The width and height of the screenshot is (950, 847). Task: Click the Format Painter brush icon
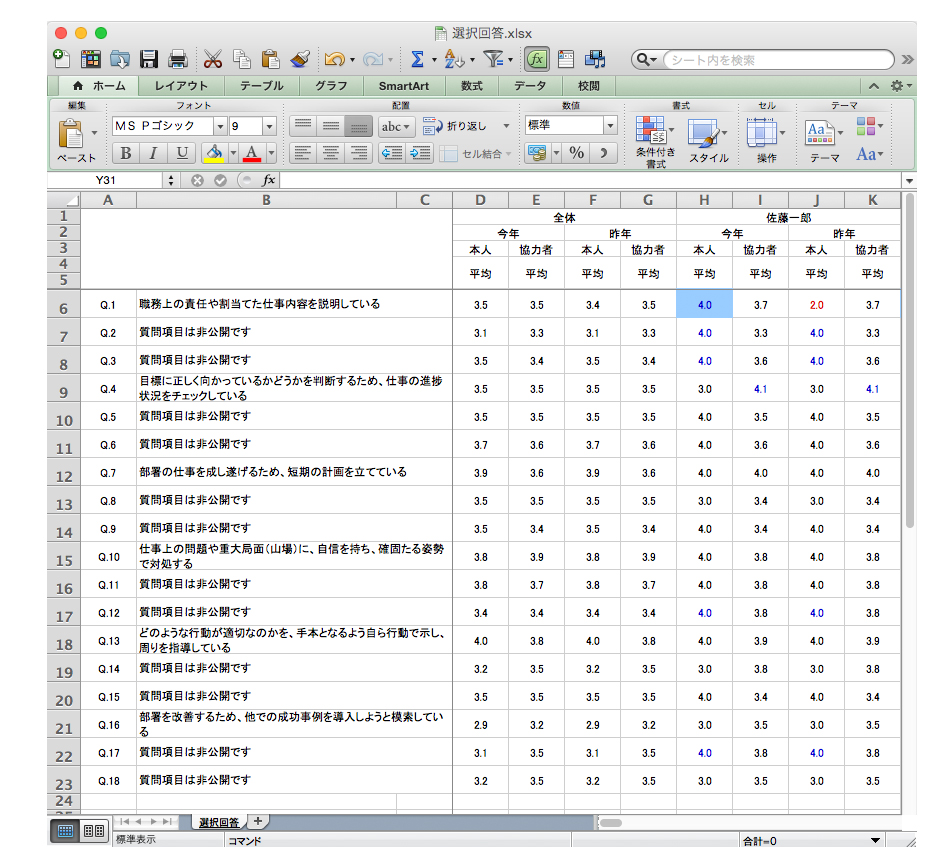(x=298, y=59)
